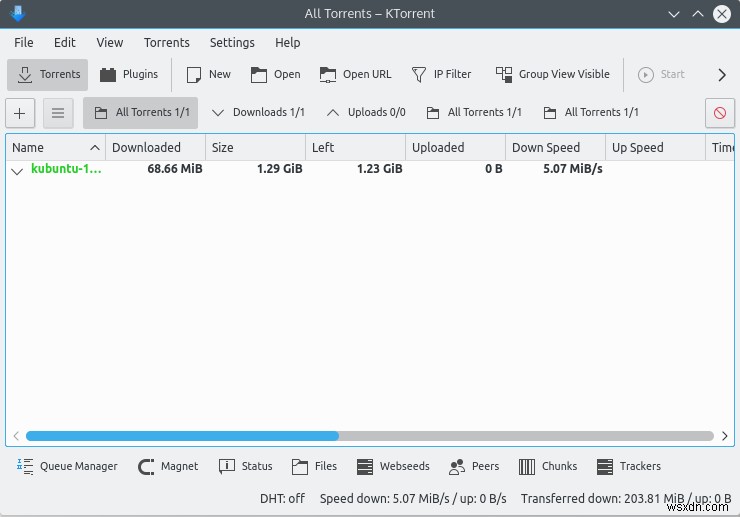
Task: Click the KTorrent app icon in title bar
Action: click(x=17, y=13)
